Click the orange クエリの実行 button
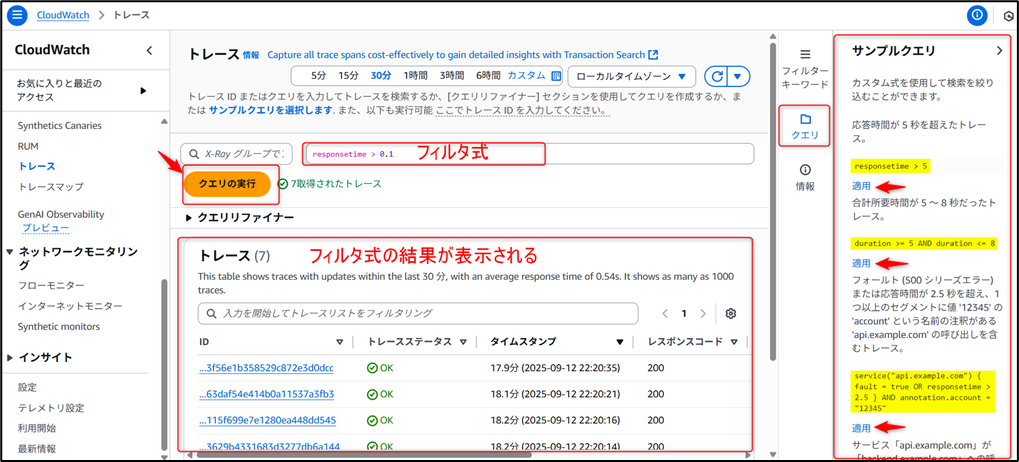The width and height of the screenshot is (1019, 462). [x=226, y=183]
